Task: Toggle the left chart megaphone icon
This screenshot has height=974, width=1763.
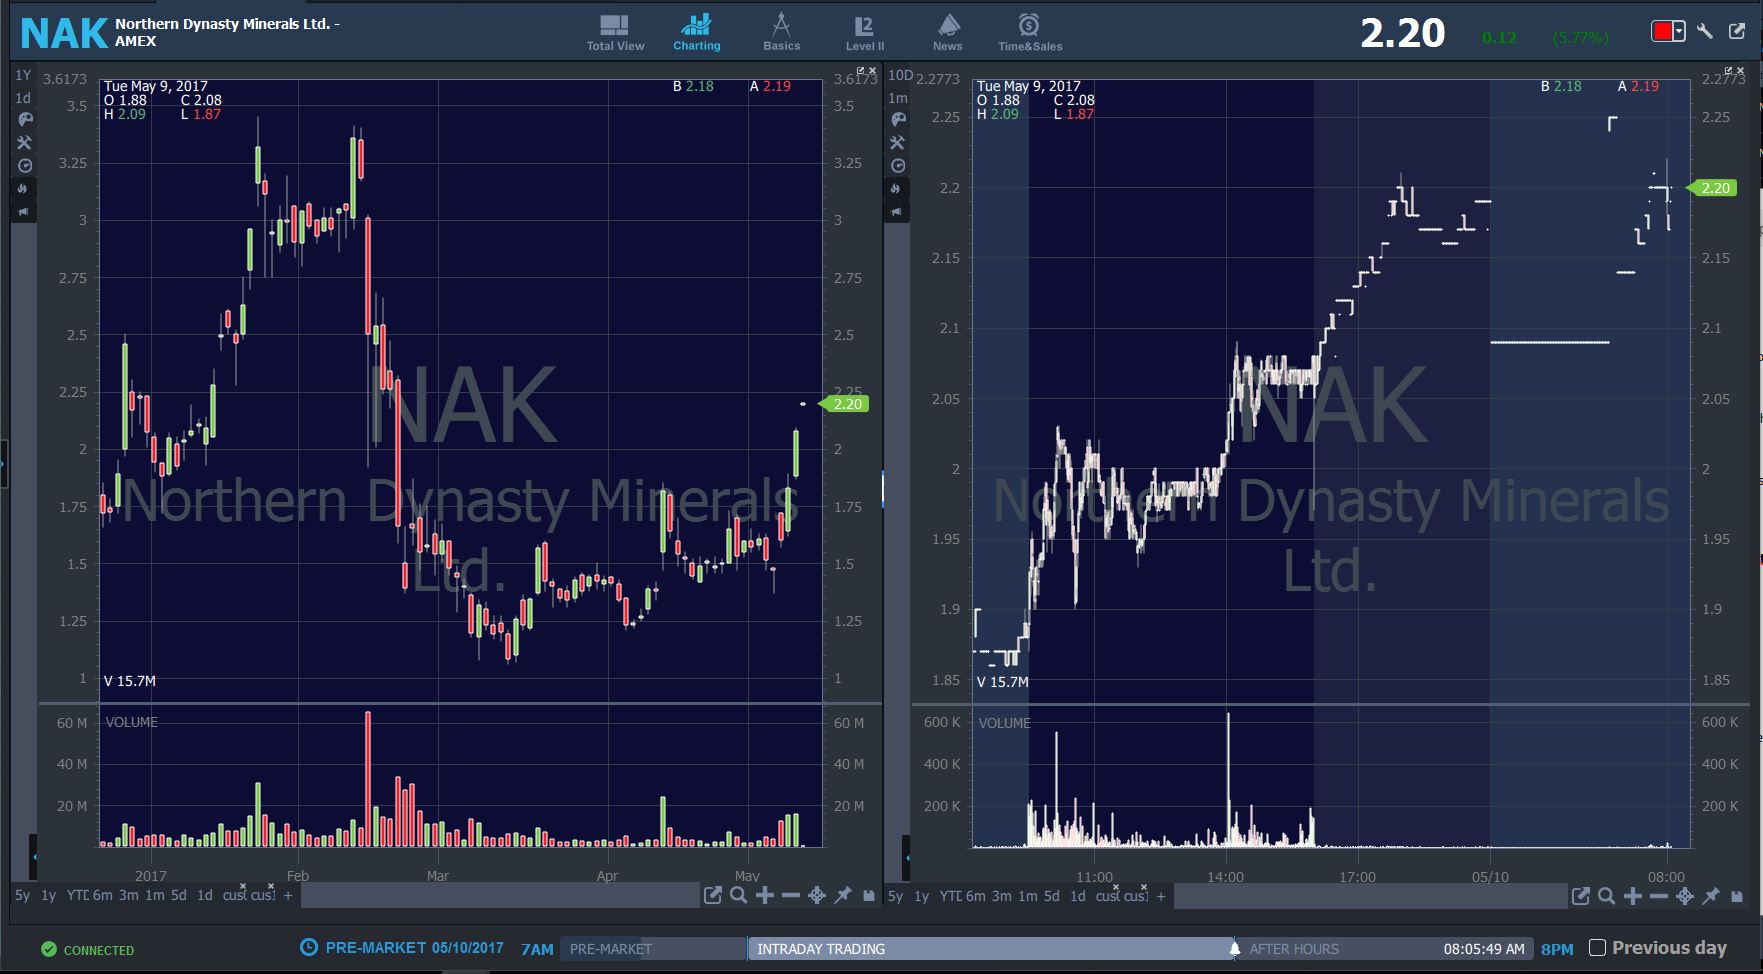Action: pos(24,212)
